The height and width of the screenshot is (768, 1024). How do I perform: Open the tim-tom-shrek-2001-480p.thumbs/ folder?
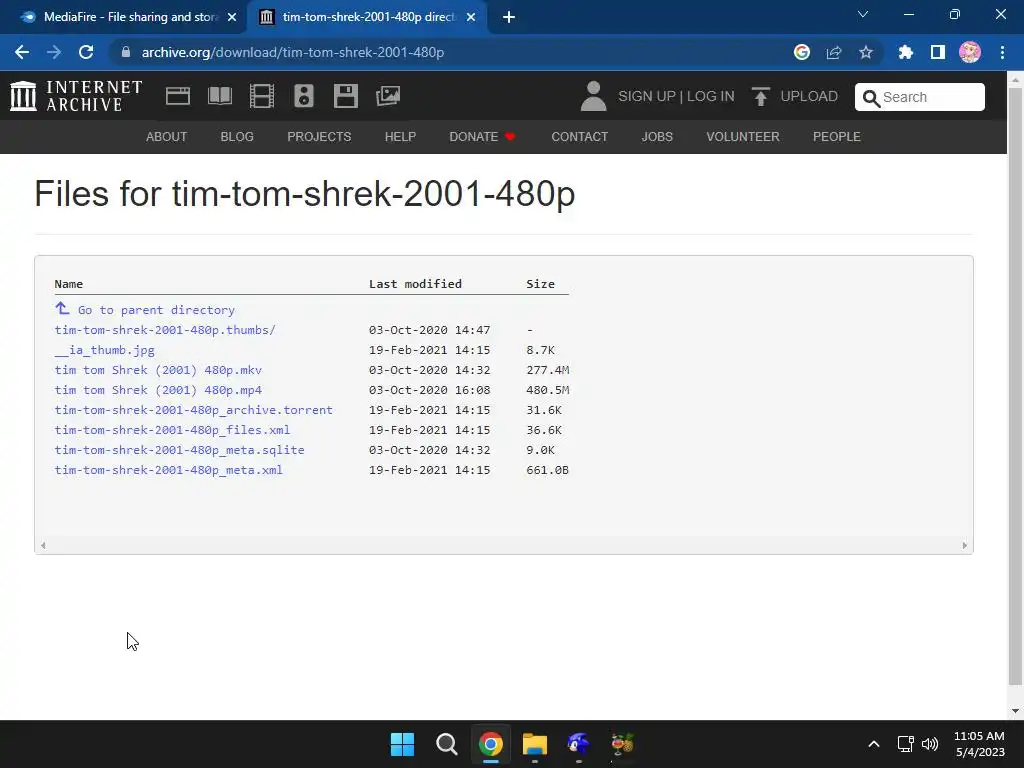[x=165, y=330]
